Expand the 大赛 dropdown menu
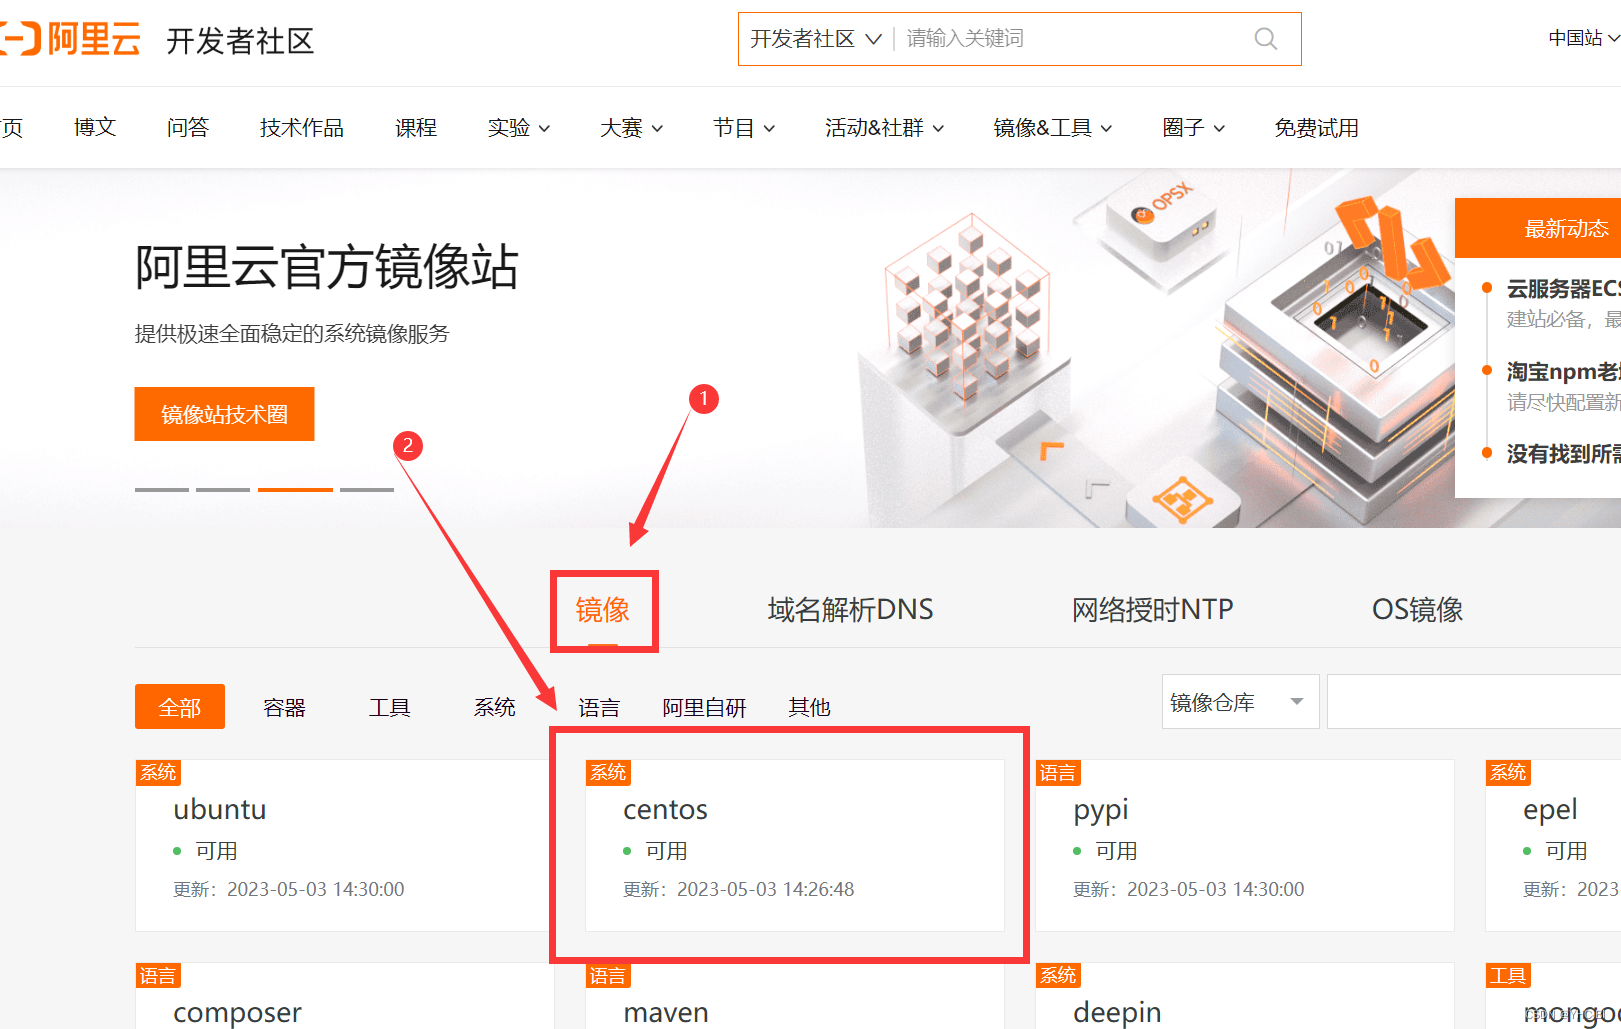 click(631, 128)
